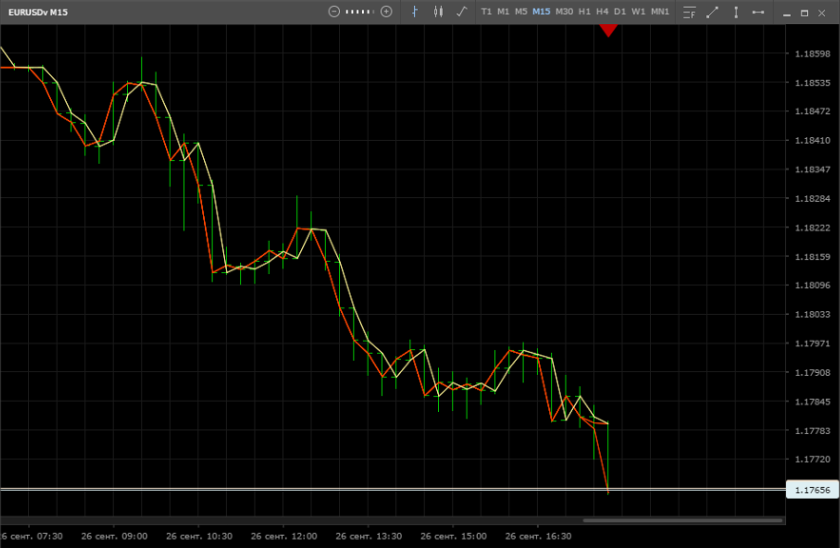Switch to line chart display

(462, 12)
